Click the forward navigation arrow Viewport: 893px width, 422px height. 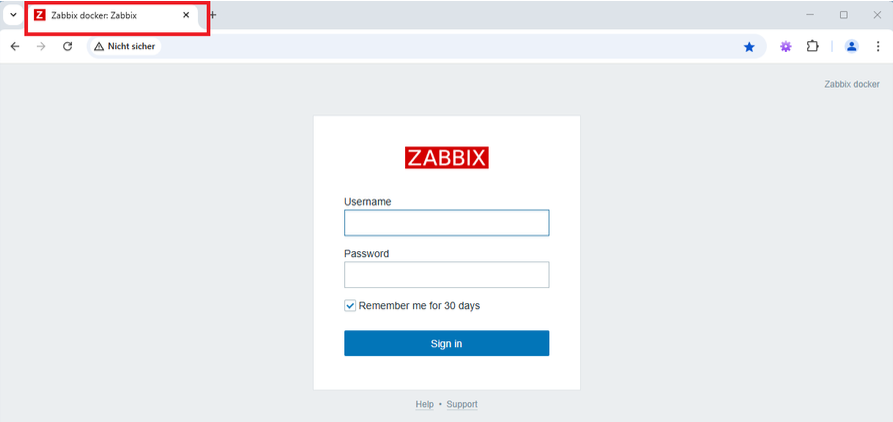pos(41,47)
